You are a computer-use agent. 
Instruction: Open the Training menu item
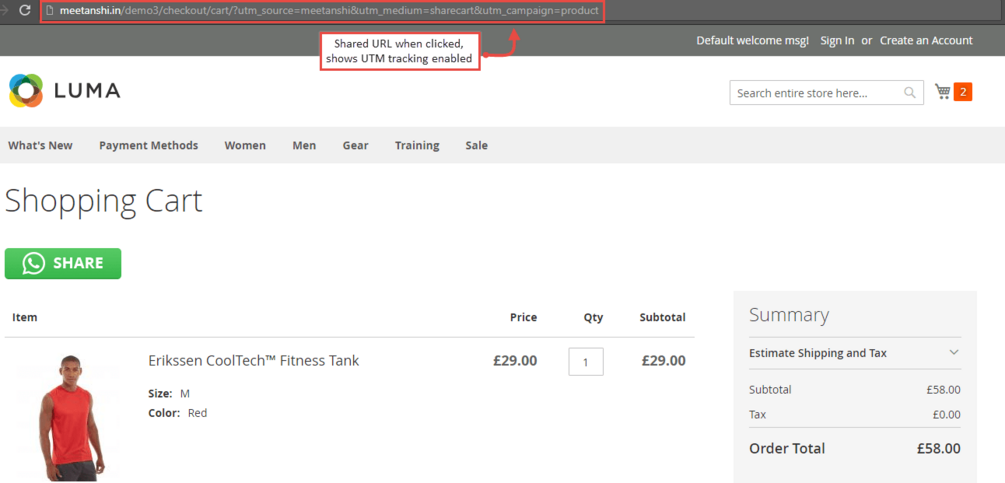pyautogui.click(x=417, y=146)
